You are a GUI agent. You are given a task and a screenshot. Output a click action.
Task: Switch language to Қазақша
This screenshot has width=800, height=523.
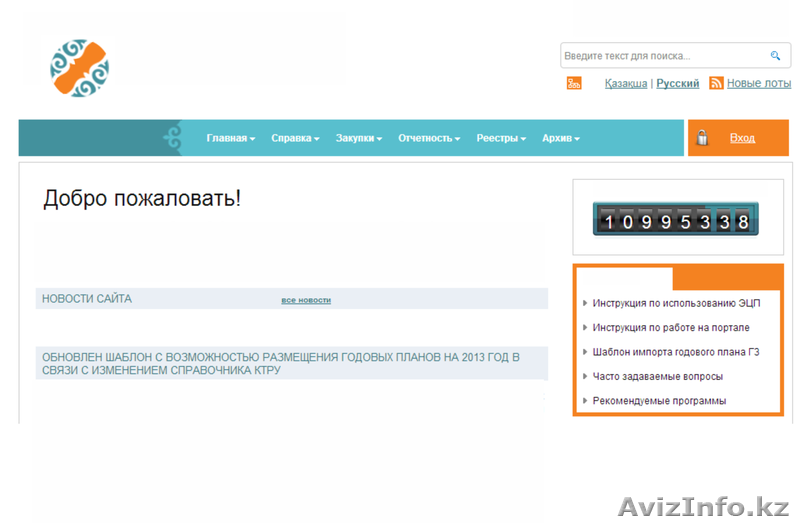click(626, 83)
